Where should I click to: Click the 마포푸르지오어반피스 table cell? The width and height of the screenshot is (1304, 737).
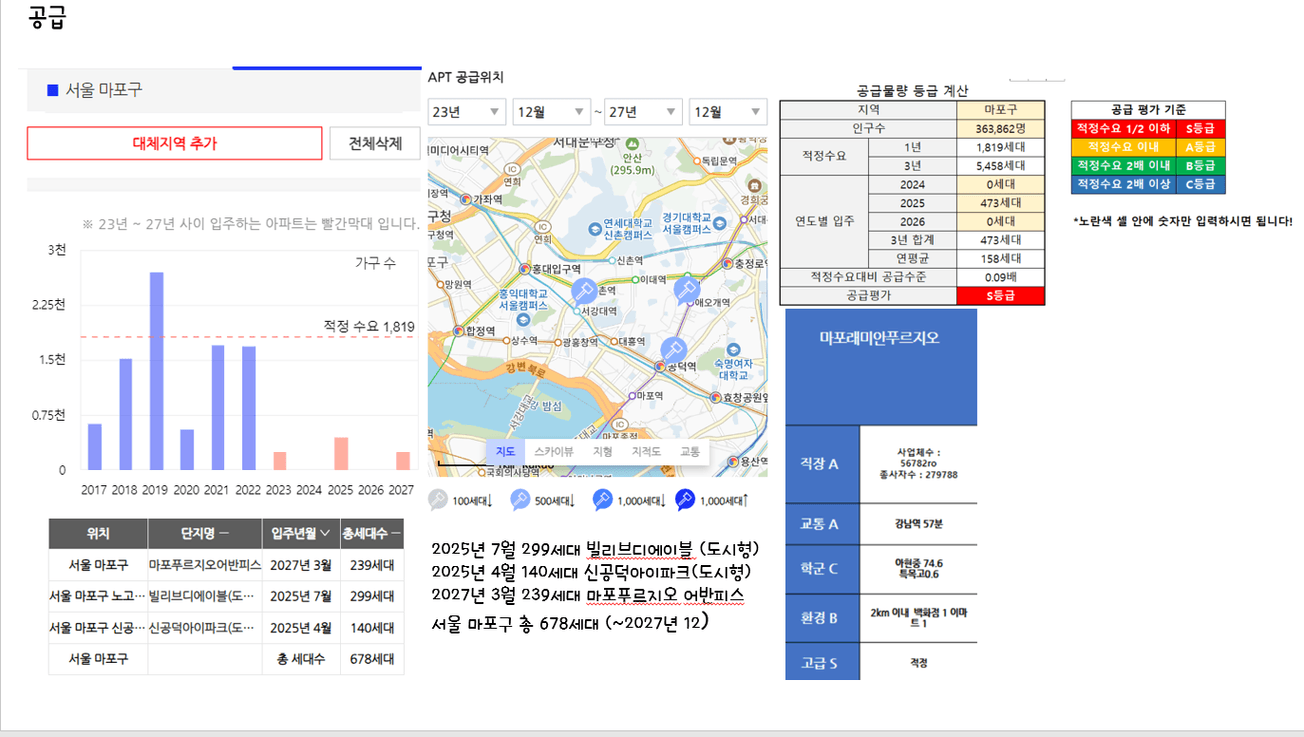point(205,565)
